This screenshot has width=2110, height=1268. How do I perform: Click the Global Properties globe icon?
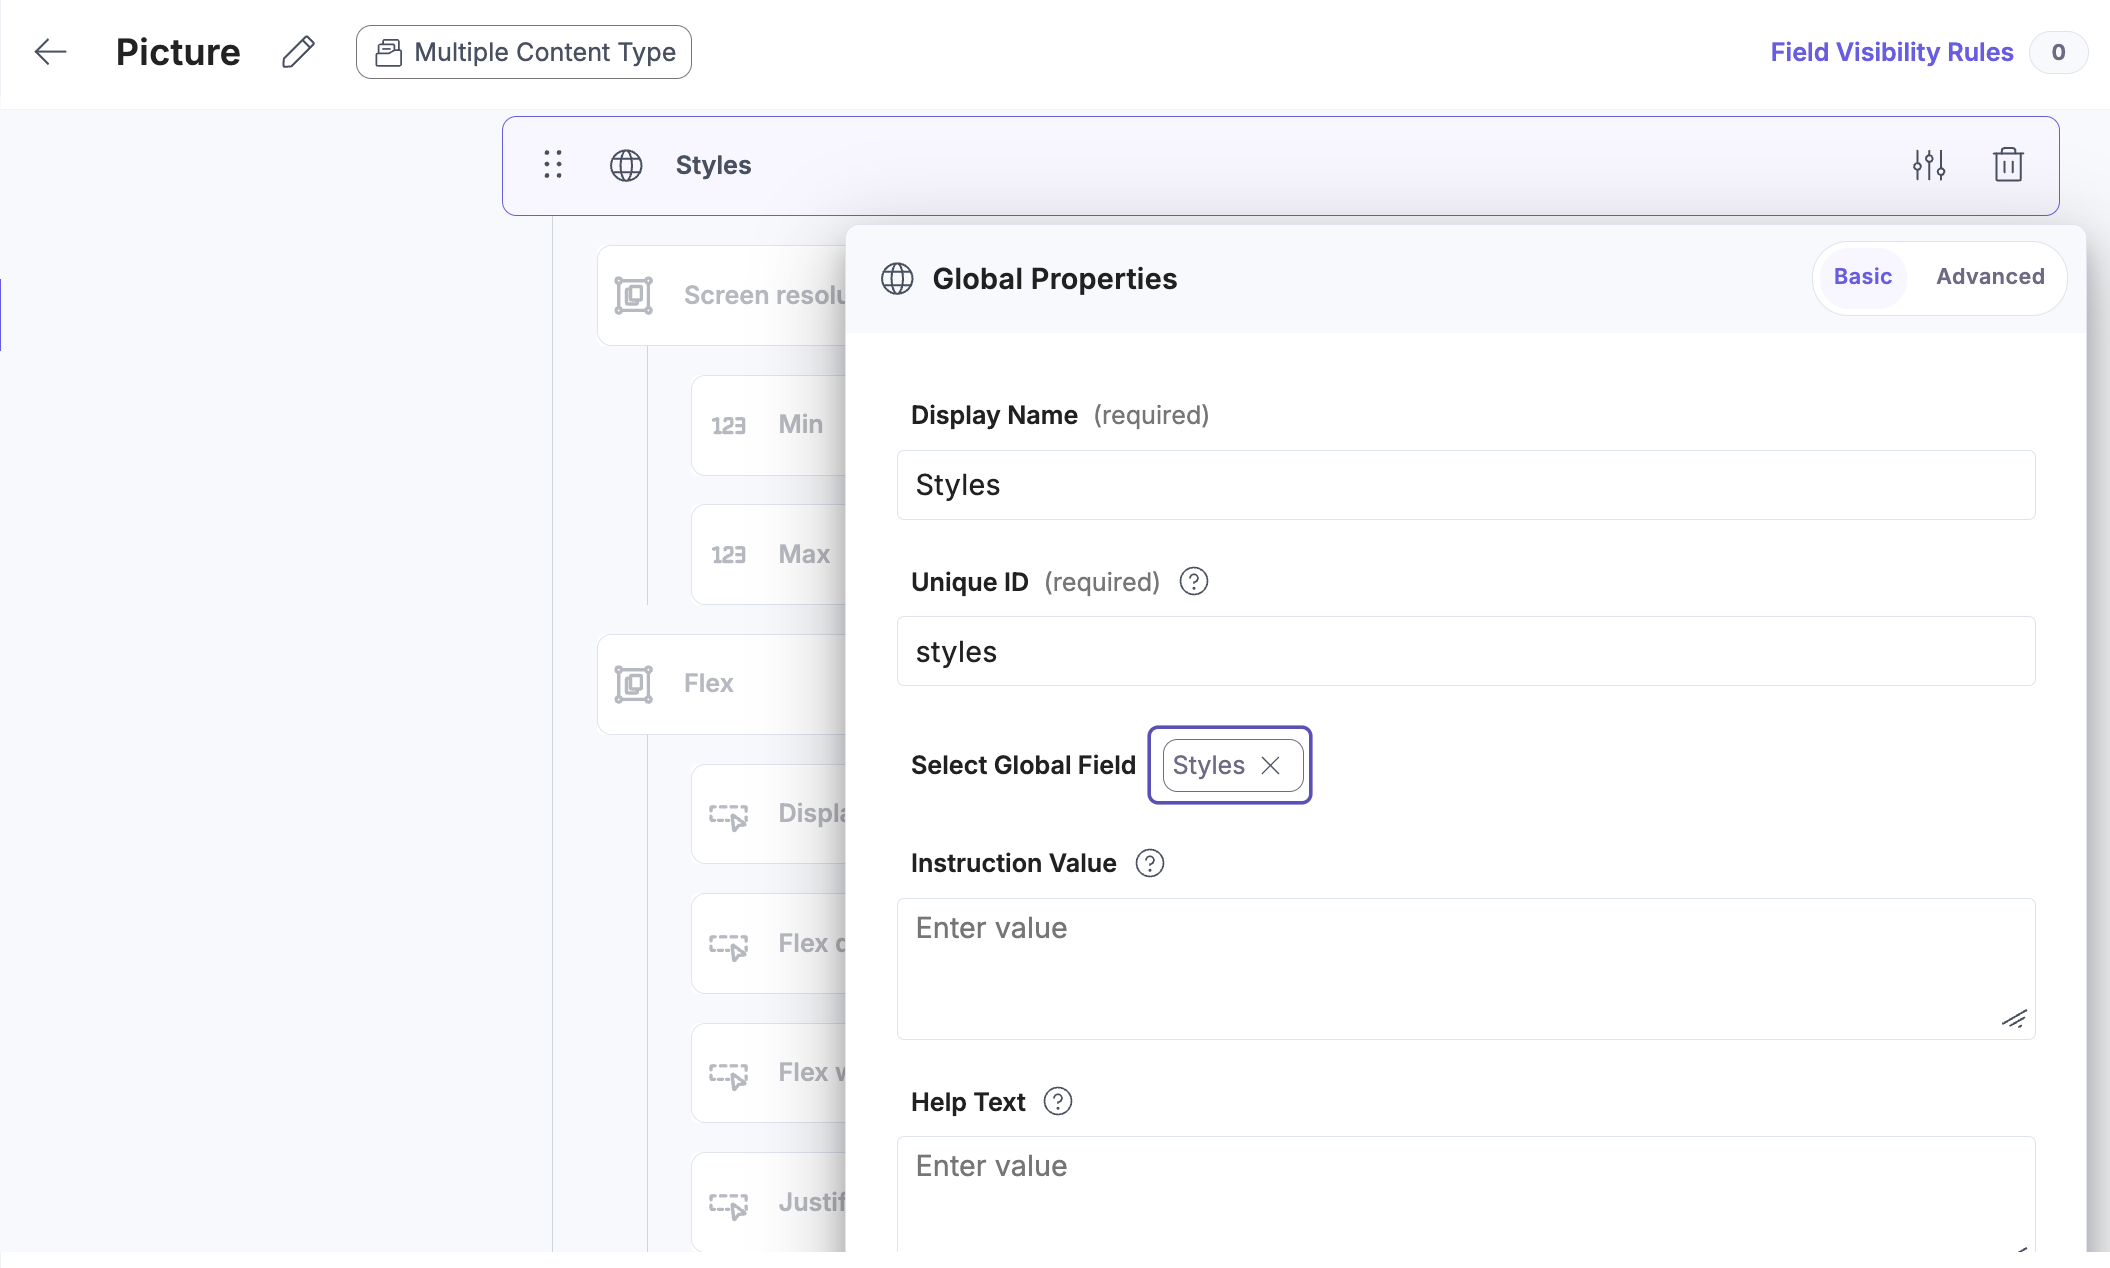[897, 279]
